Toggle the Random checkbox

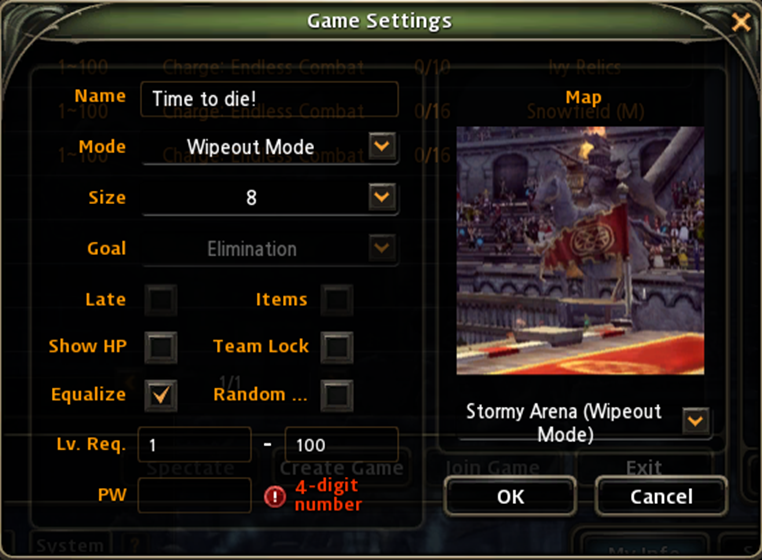pyautogui.click(x=337, y=395)
